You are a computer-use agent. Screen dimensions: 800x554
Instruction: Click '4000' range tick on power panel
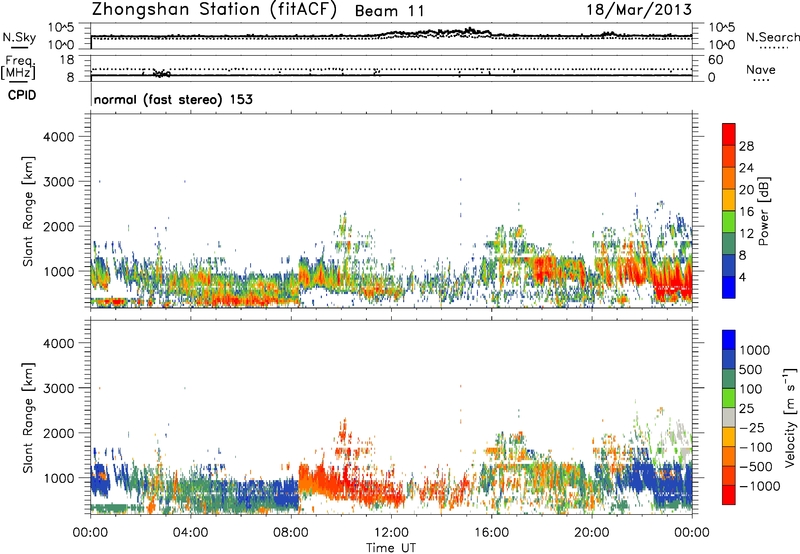point(59,137)
